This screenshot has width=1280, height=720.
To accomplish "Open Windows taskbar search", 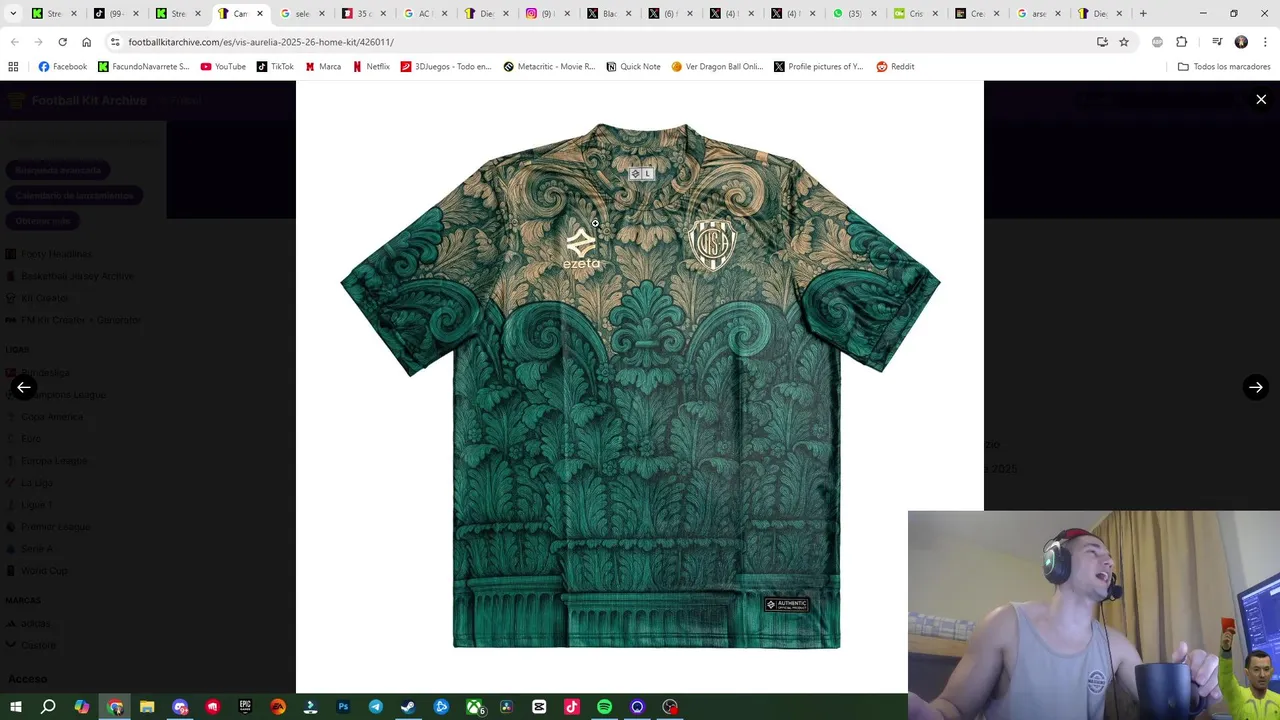I will [x=48, y=707].
